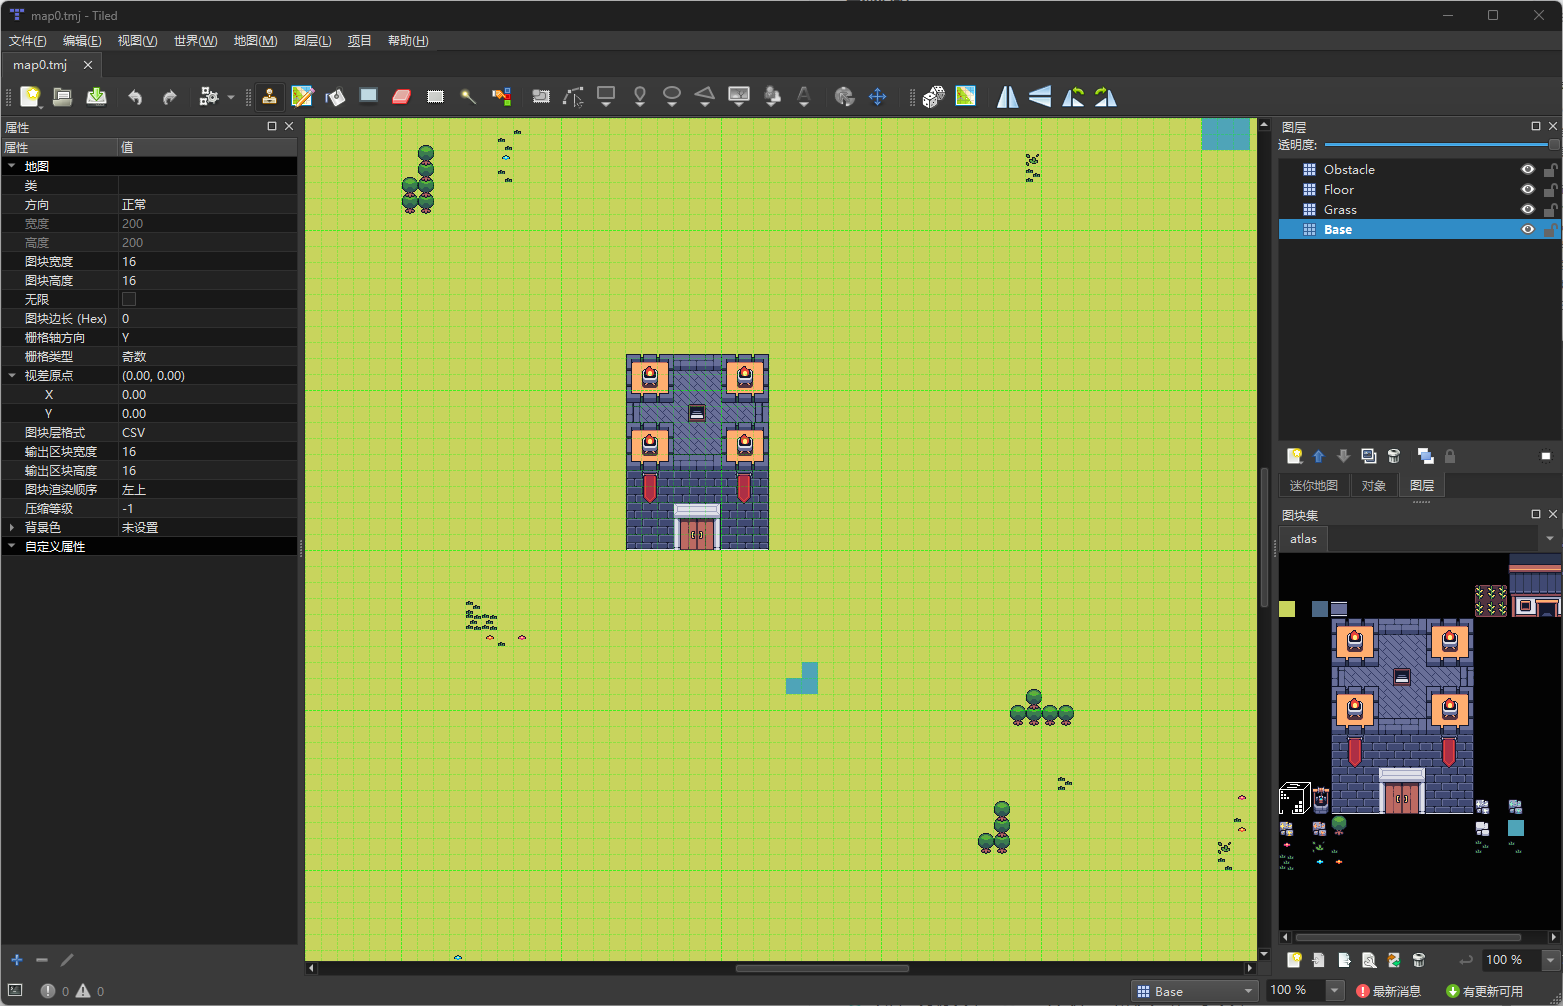Enable the 无限 (infinite) map checkbox

coord(129,299)
